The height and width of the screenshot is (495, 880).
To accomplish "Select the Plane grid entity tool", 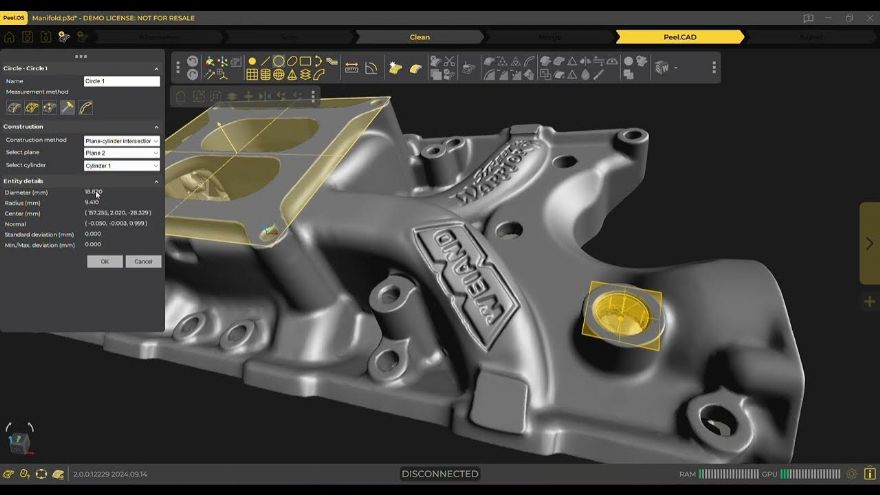I will tap(252, 74).
